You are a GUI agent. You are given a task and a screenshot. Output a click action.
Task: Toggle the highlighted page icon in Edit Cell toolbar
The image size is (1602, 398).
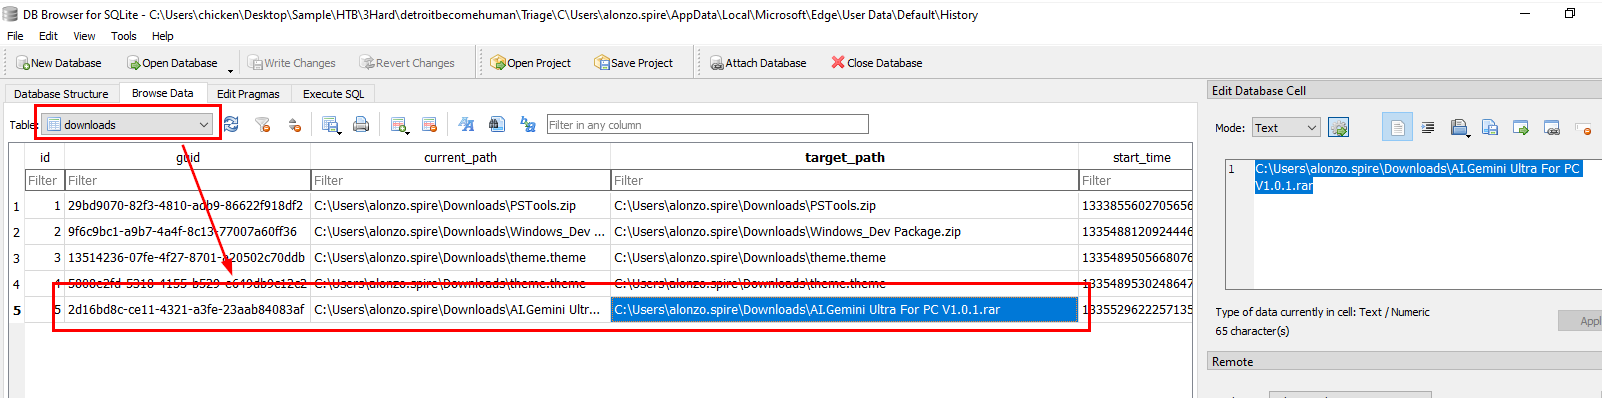1397,127
